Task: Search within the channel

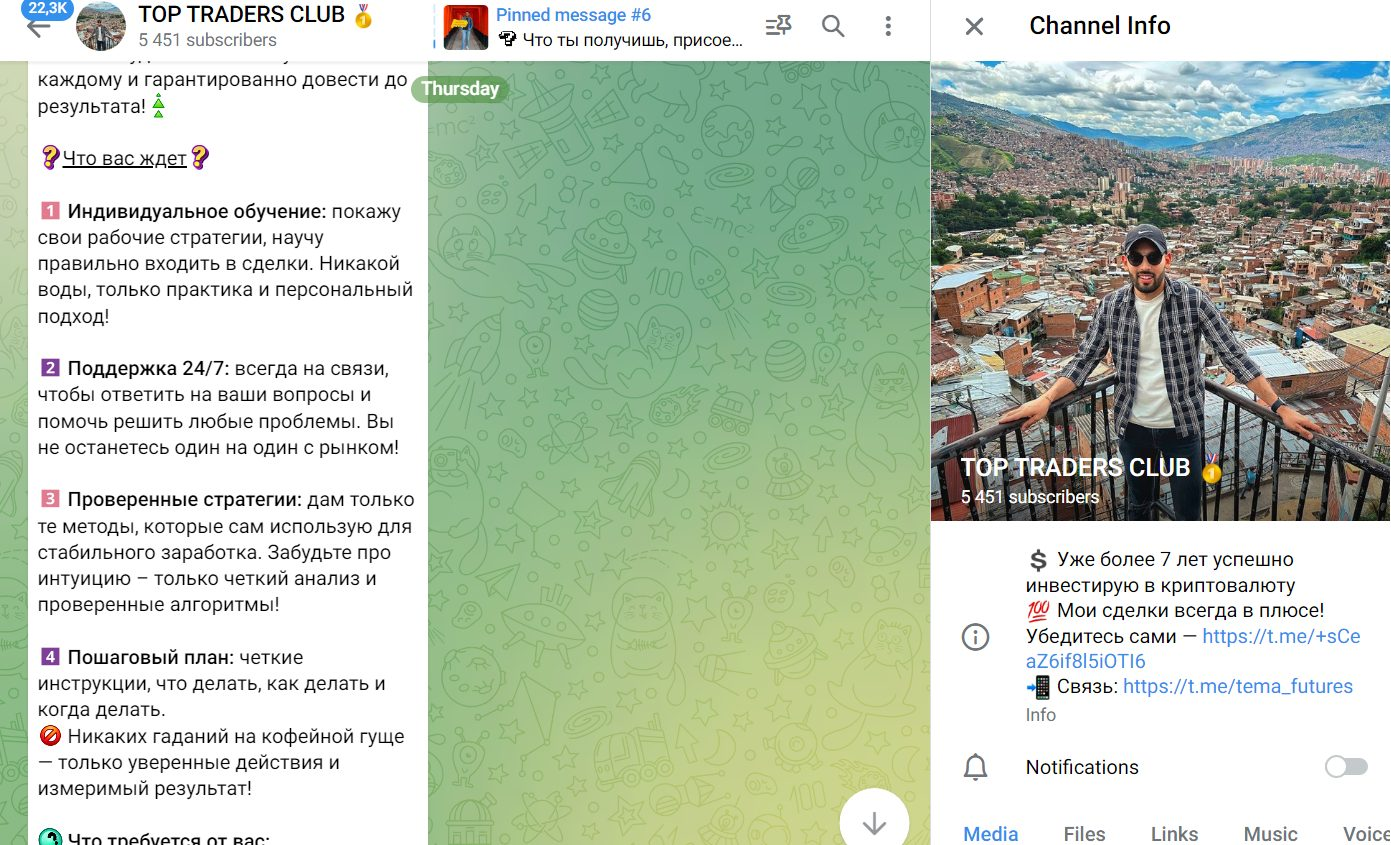Action: tap(833, 27)
